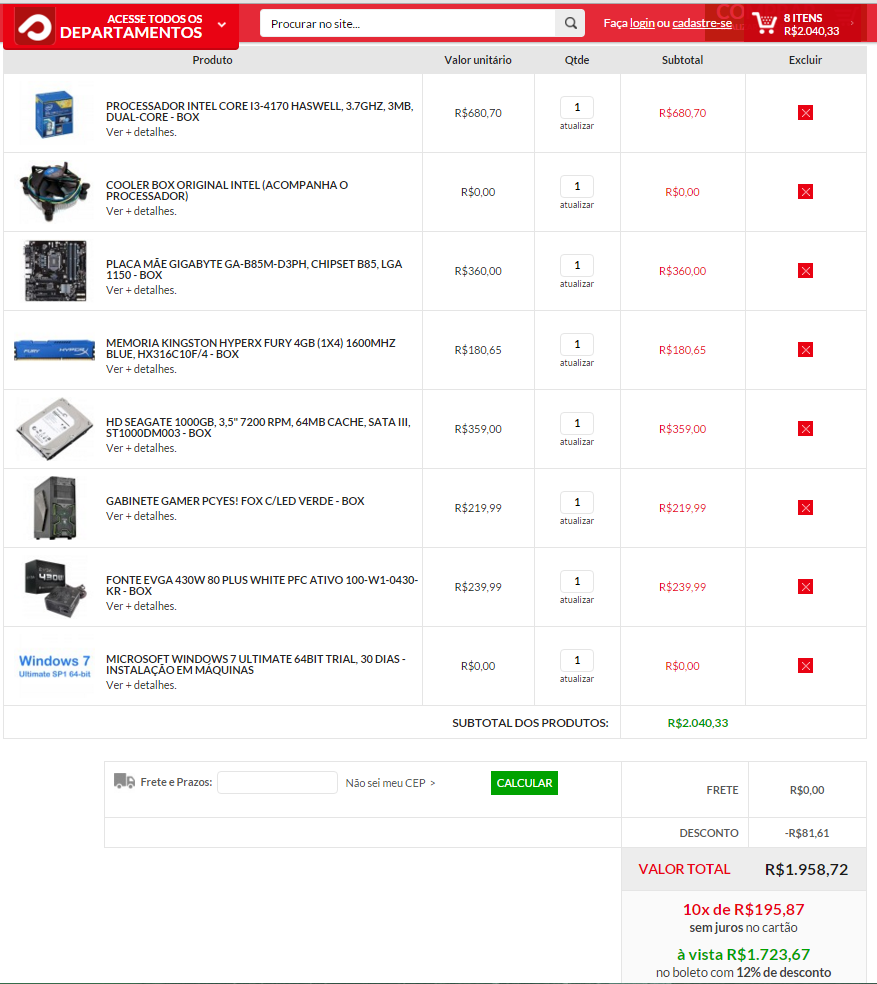Open the PCYES Fox case image
The image size is (877, 984).
[x=55, y=508]
